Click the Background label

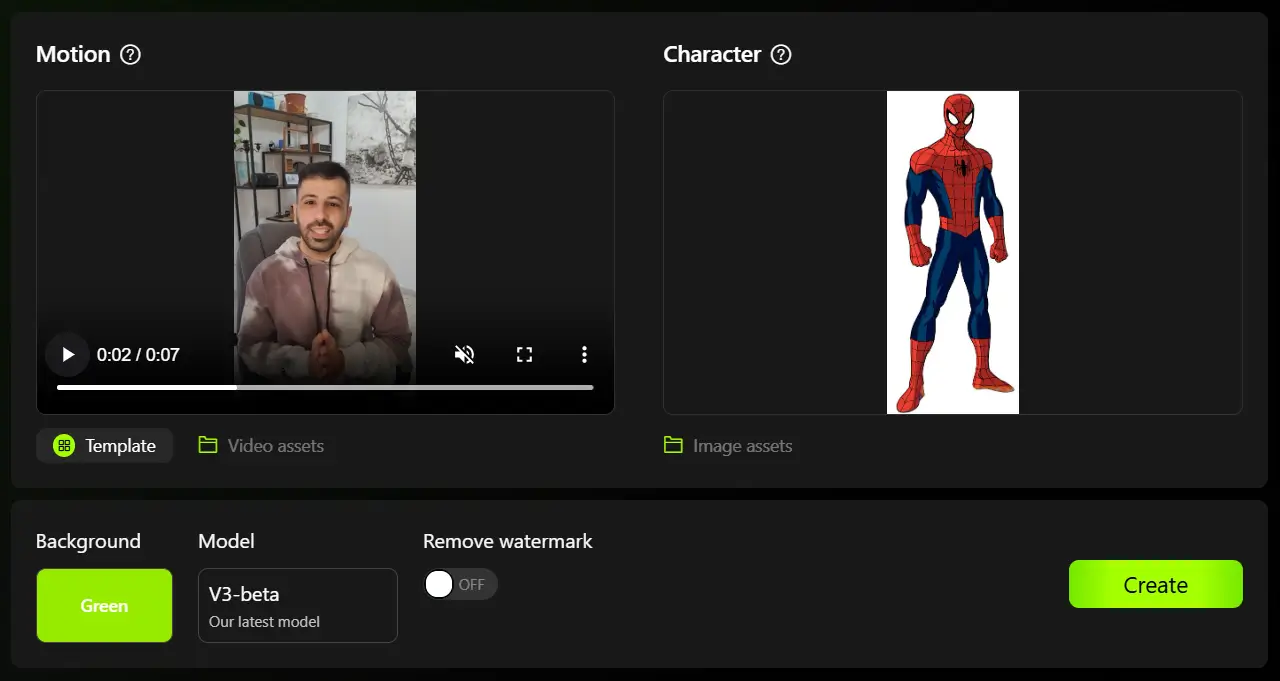coord(88,541)
